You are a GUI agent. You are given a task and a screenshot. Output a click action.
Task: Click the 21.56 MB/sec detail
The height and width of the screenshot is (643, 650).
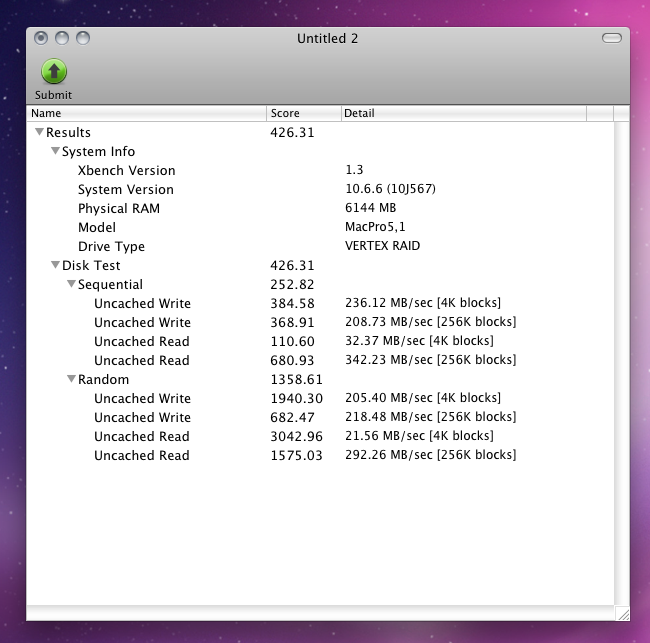click(x=420, y=436)
